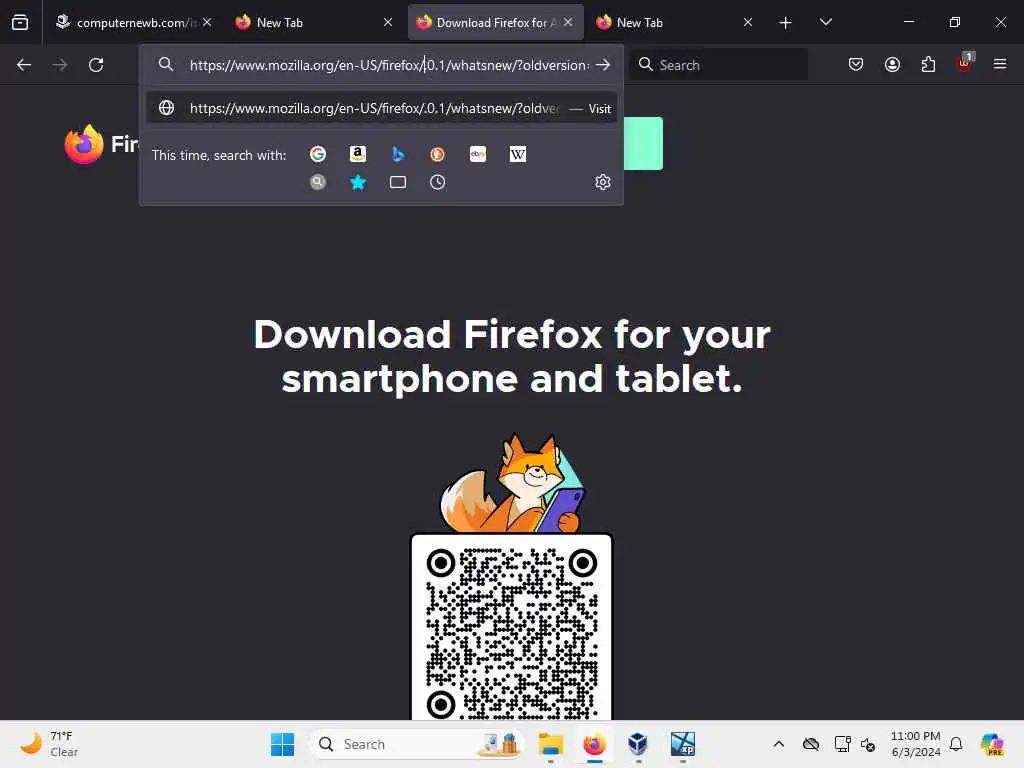
Task: Save page to Pocket
Action: point(856,65)
